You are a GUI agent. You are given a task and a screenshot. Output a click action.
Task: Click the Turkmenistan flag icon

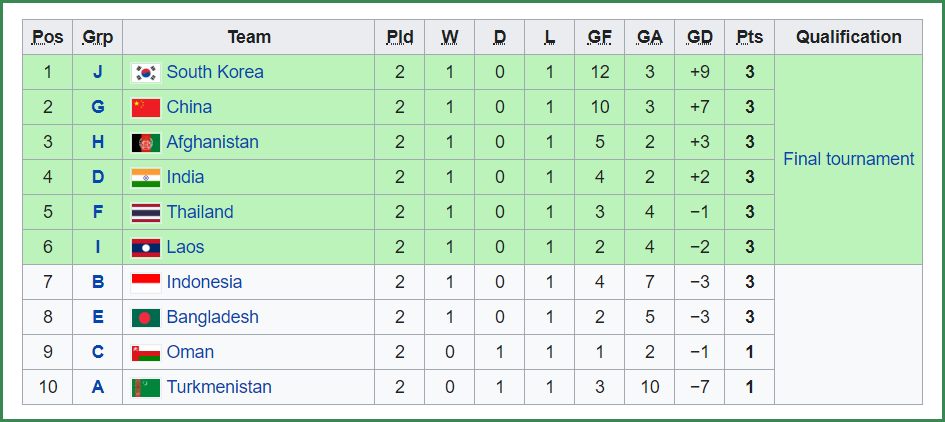[146, 387]
